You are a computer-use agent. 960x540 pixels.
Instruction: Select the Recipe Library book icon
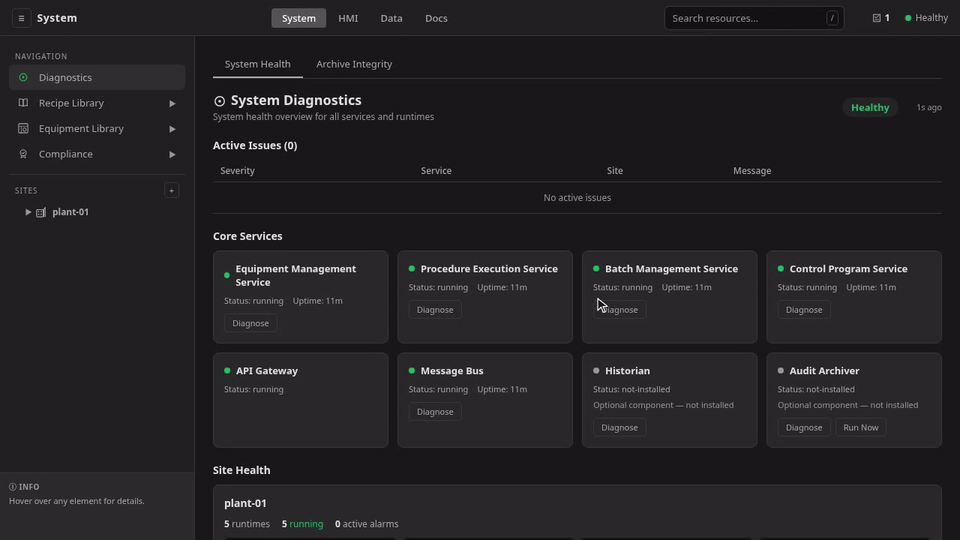pos(23,103)
